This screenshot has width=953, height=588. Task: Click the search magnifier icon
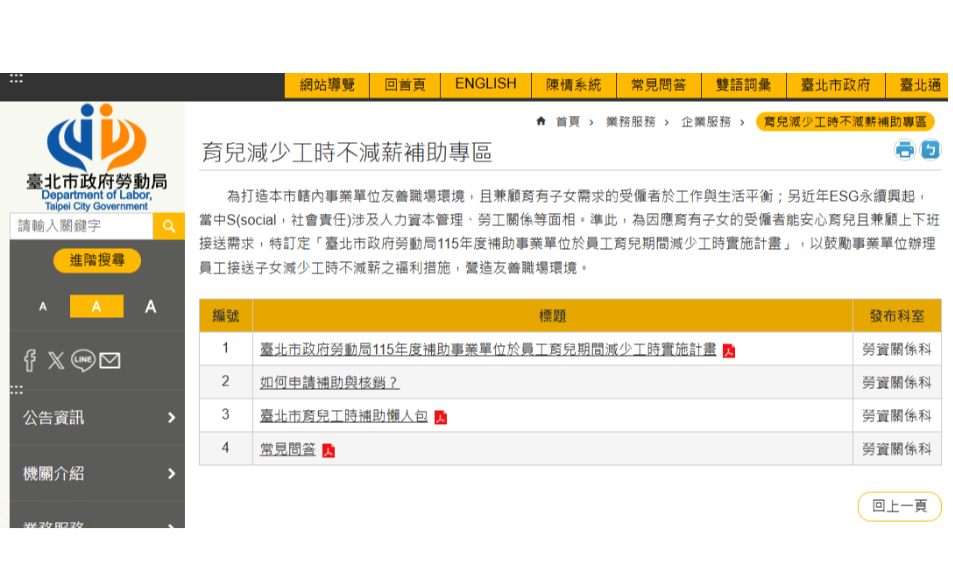[169, 226]
